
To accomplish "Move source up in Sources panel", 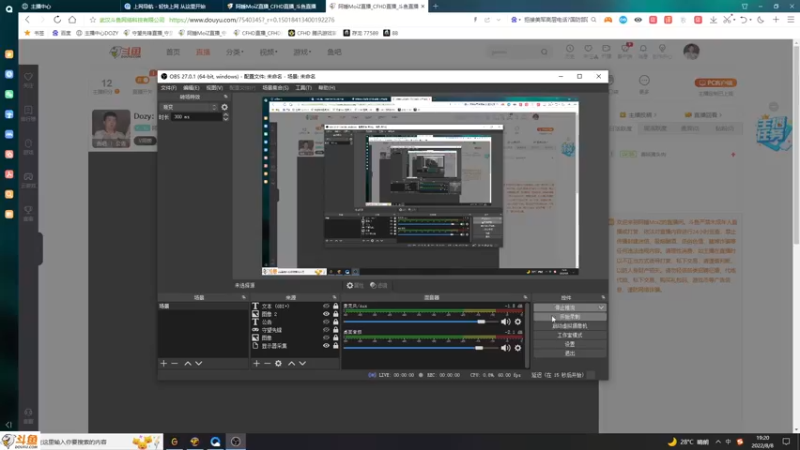I will (291, 363).
